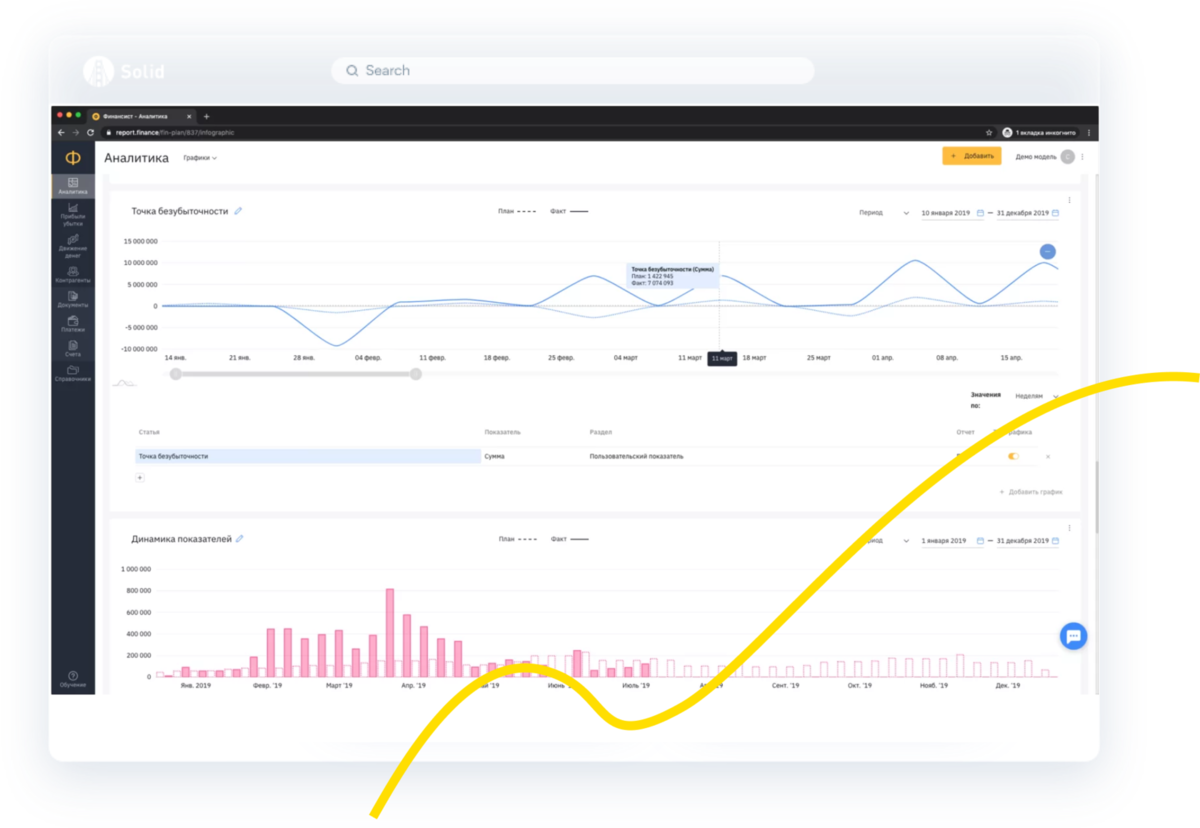Click the small plus under Статья column
The width and height of the screenshot is (1200, 828).
pyautogui.click(x=139, y=477)
